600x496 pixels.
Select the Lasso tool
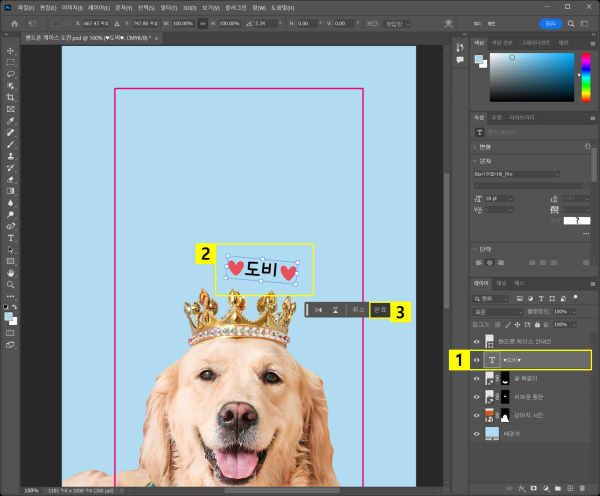pos(10,74)
